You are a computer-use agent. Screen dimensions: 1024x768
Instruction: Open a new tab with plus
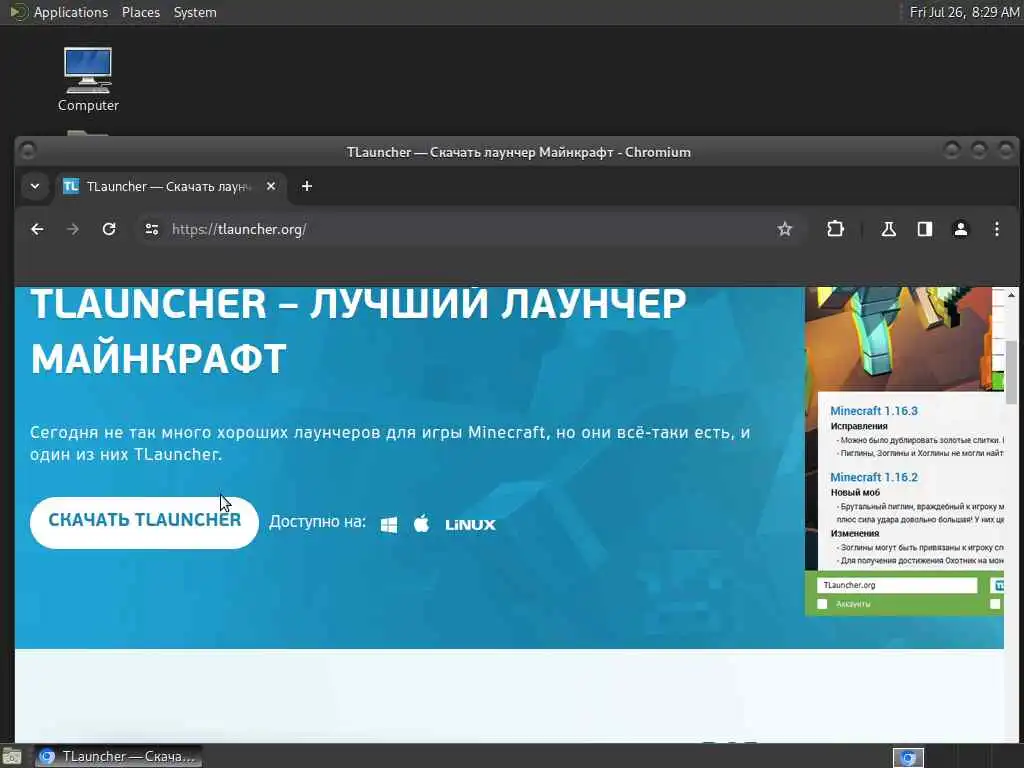pos(306,186)
